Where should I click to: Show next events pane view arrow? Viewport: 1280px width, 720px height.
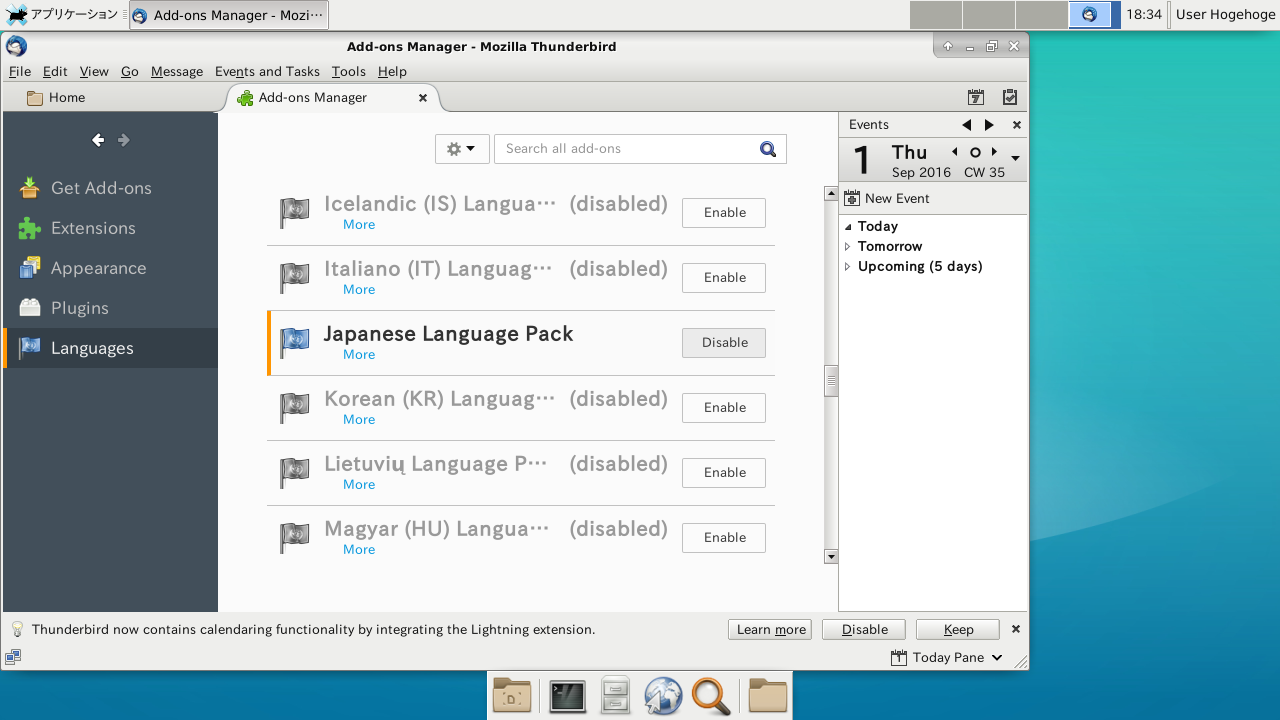(x=990, y=125)
